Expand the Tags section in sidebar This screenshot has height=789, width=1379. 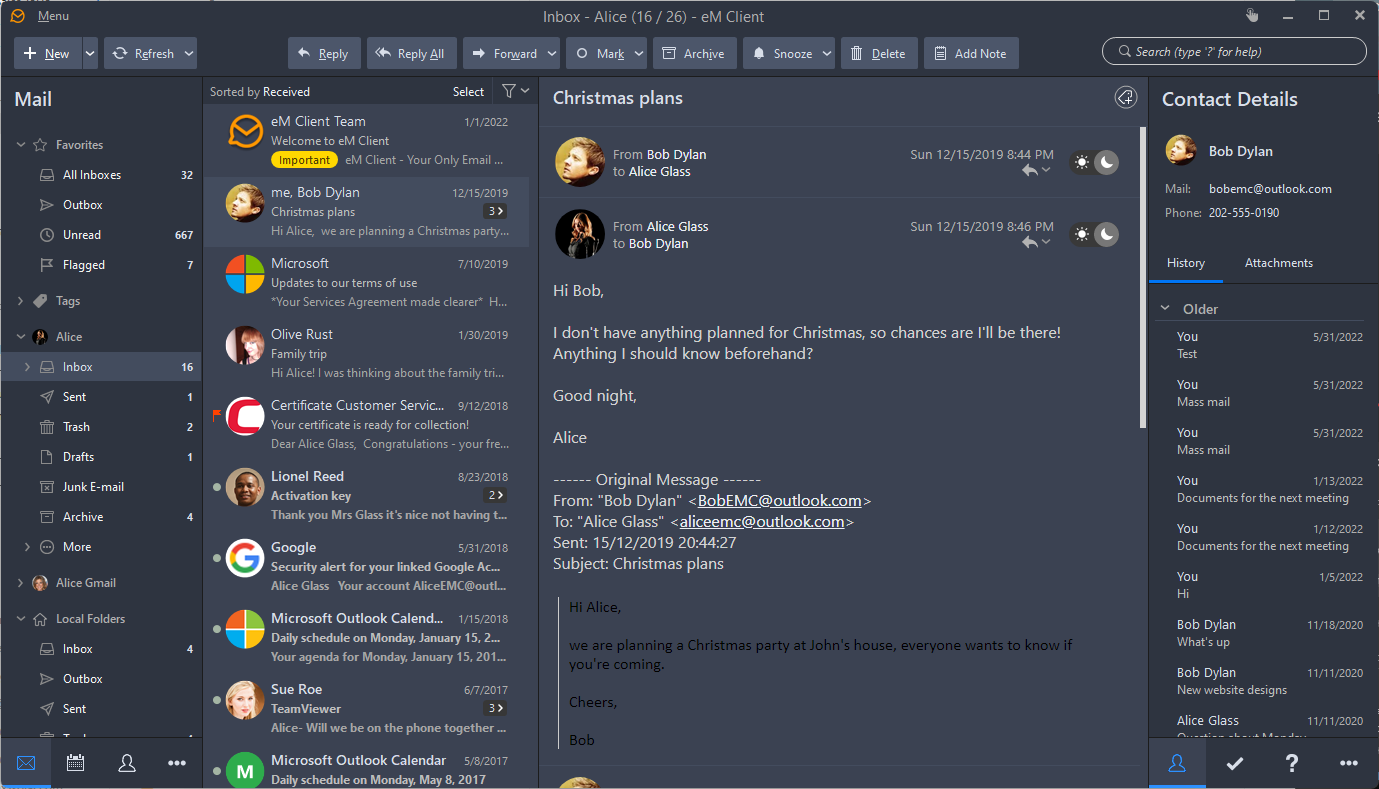pyautogui.click(x=21, y=301)
